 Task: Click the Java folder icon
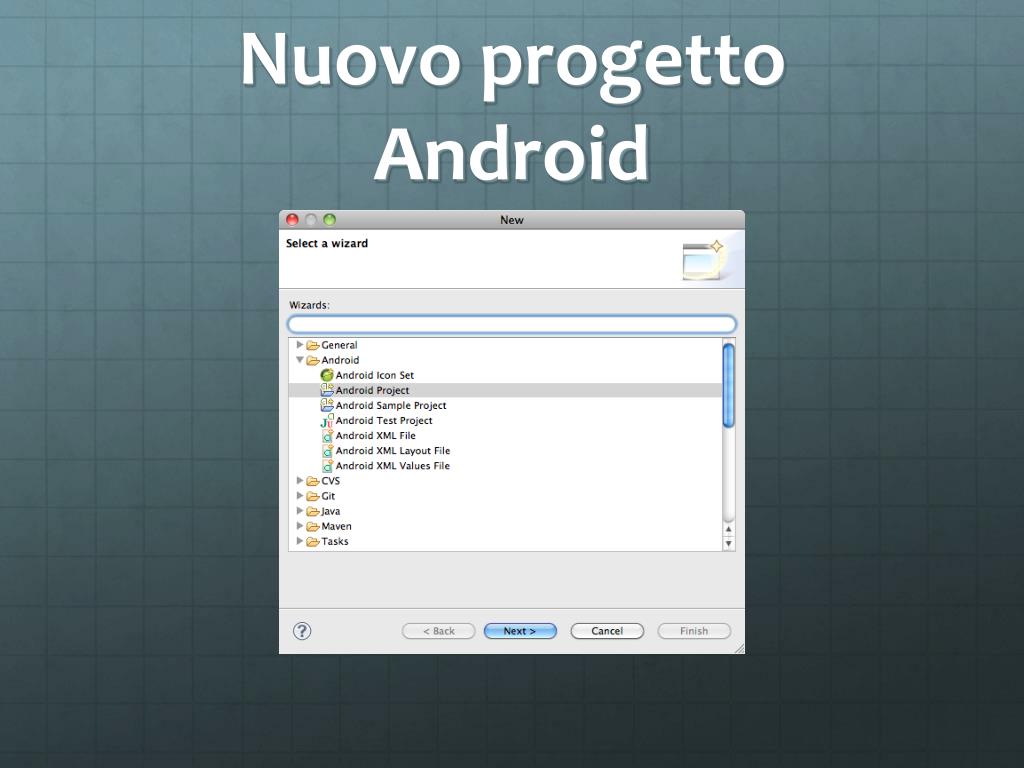coord(313,511)
